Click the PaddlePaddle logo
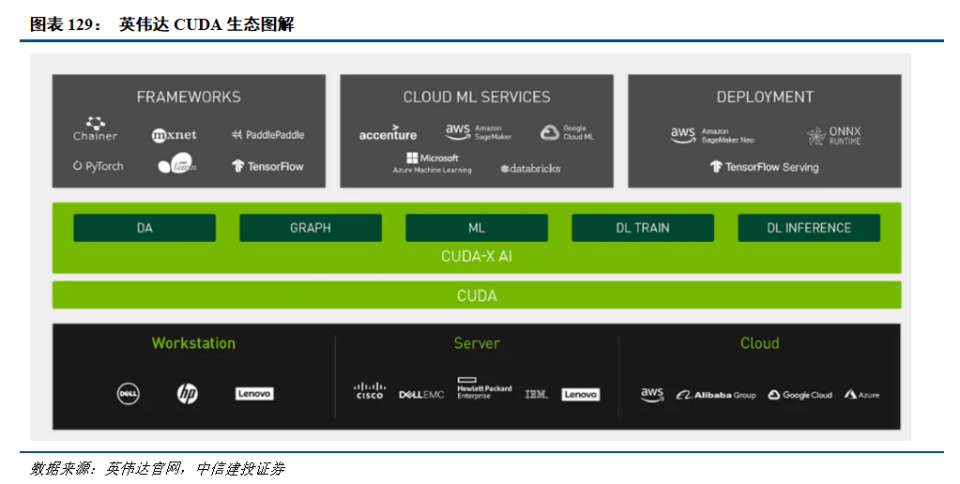Screen dimensions: 960x484 [x=268, y=135]
